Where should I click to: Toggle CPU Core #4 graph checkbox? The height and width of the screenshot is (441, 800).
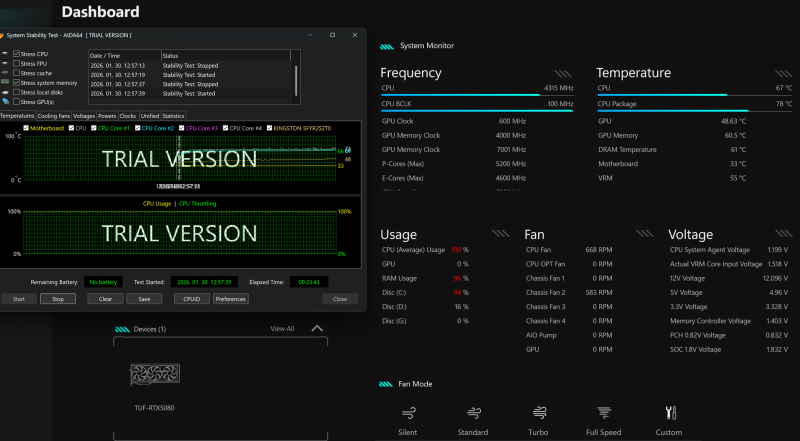tap(226, 128)
